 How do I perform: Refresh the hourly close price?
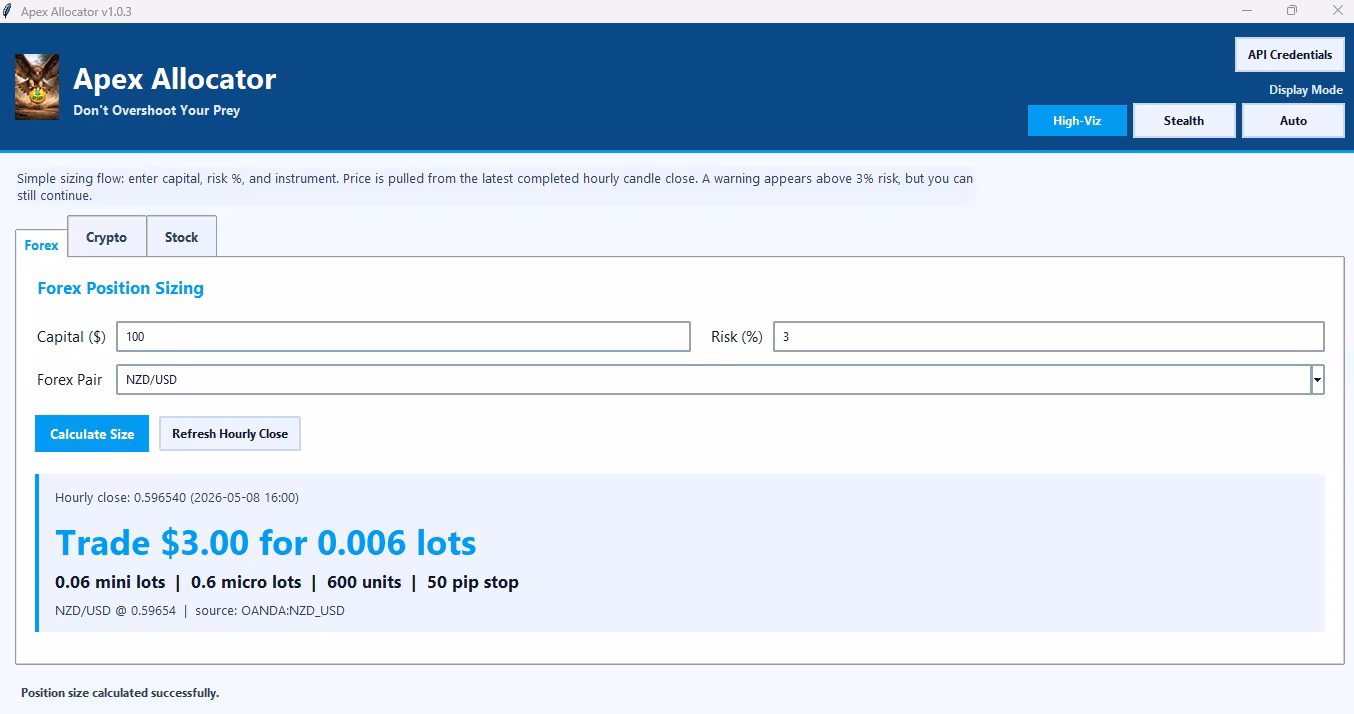click(230, 434)
